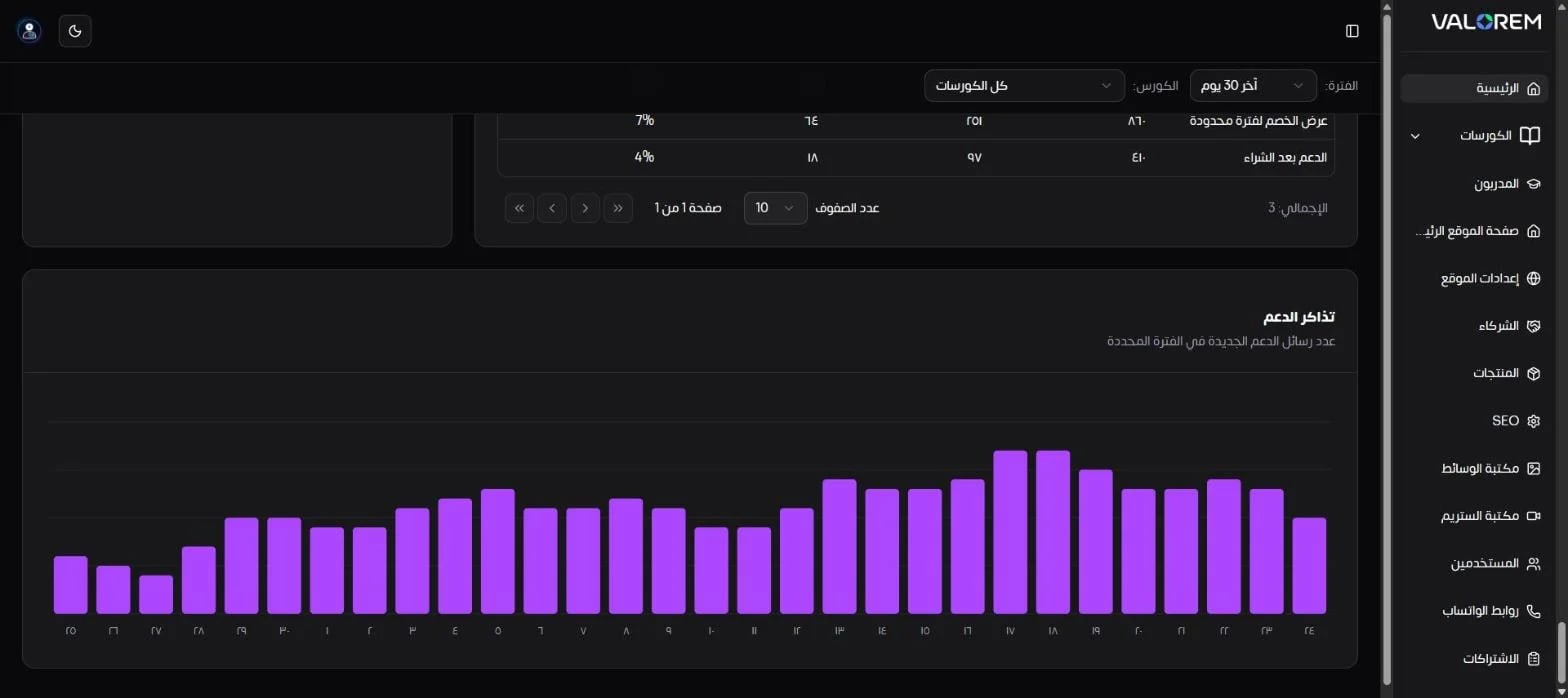Click the تذاكر الدعم chart title
This screenshot has width=1568, height=698.
(1298, 317)
